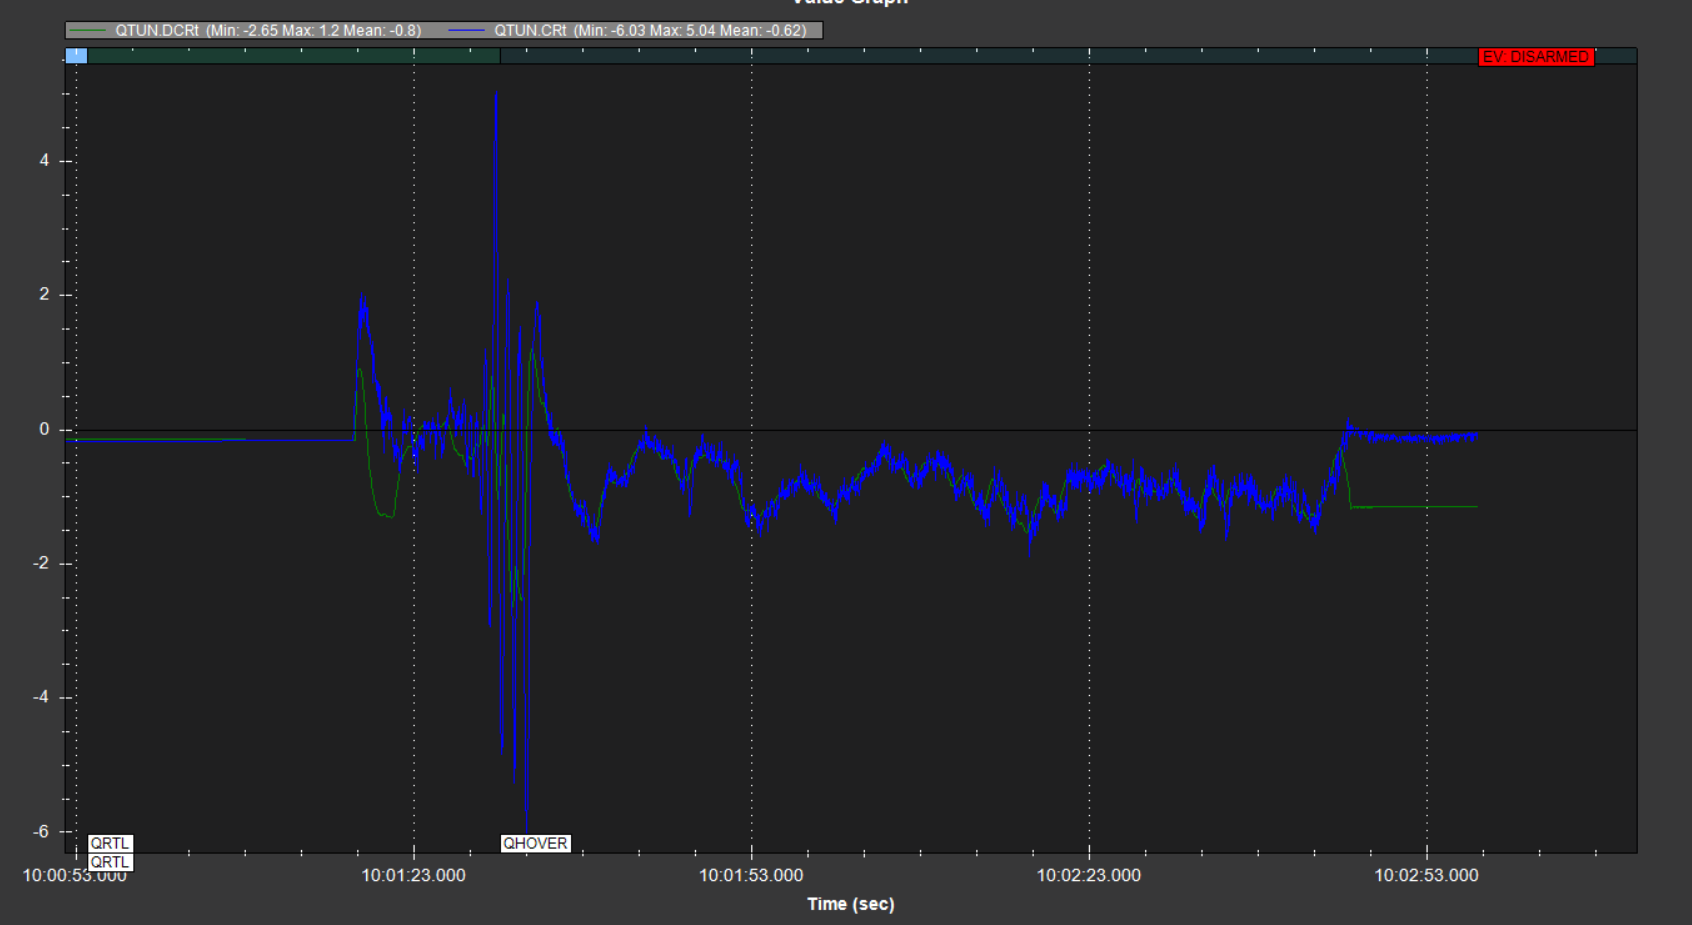Click the lower QRTL mode label
Viewport: 1692px width, 925px height.
tap(110, 862)
